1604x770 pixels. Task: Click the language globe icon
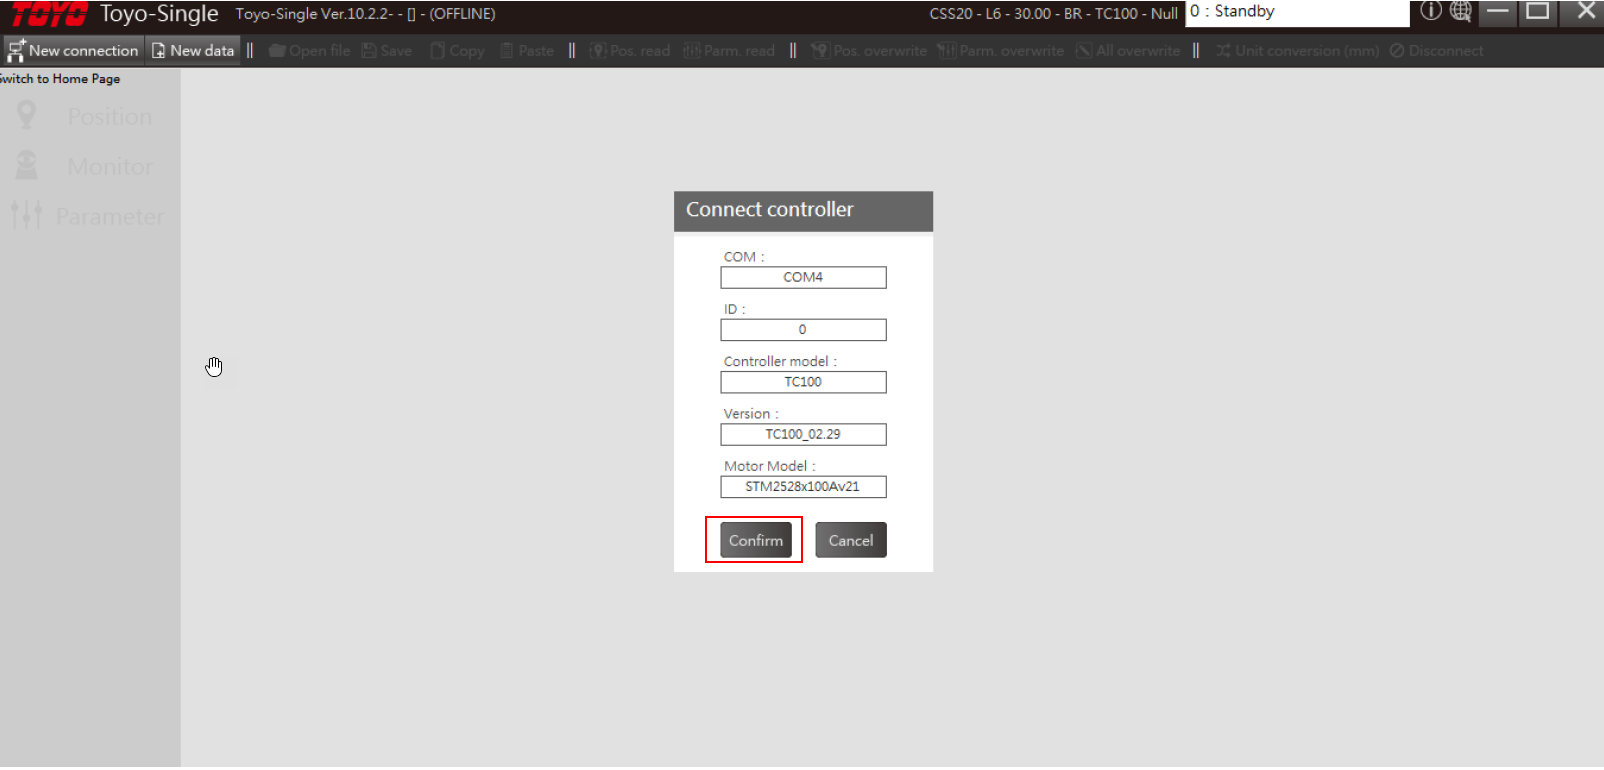pos(1461,11)
